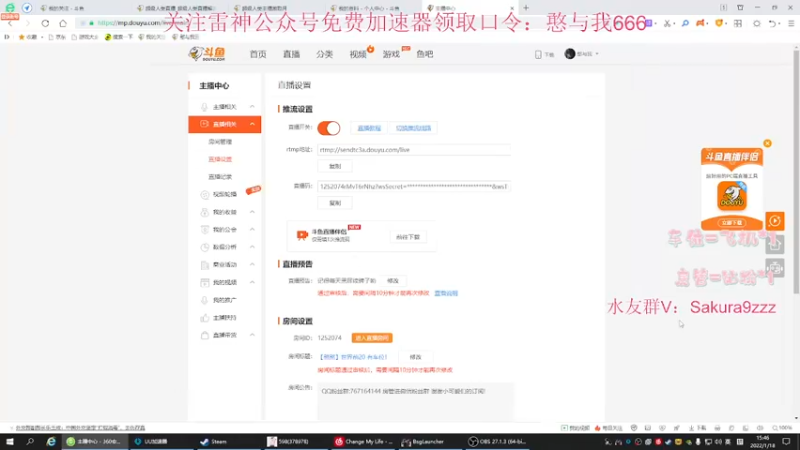This screenshot has height=450, width=800.
Task: Click 立即下载 on floating ad
Action: coord(732,223)
